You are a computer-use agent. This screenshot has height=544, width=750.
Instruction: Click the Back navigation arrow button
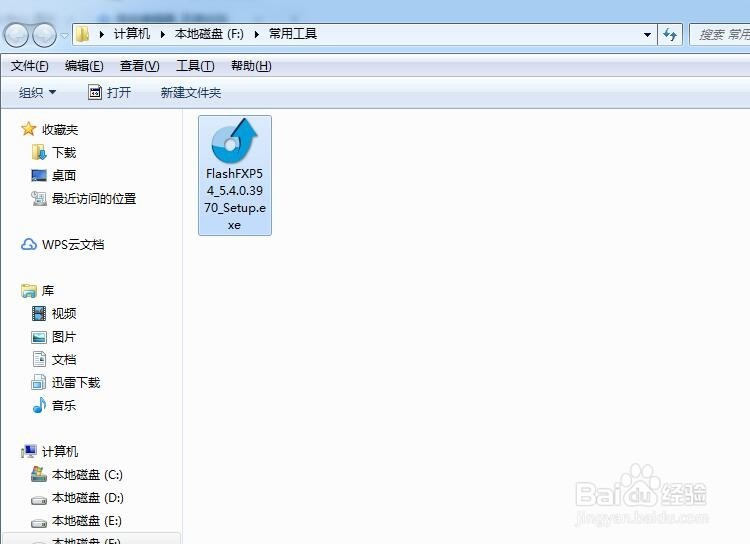point(16,35)
